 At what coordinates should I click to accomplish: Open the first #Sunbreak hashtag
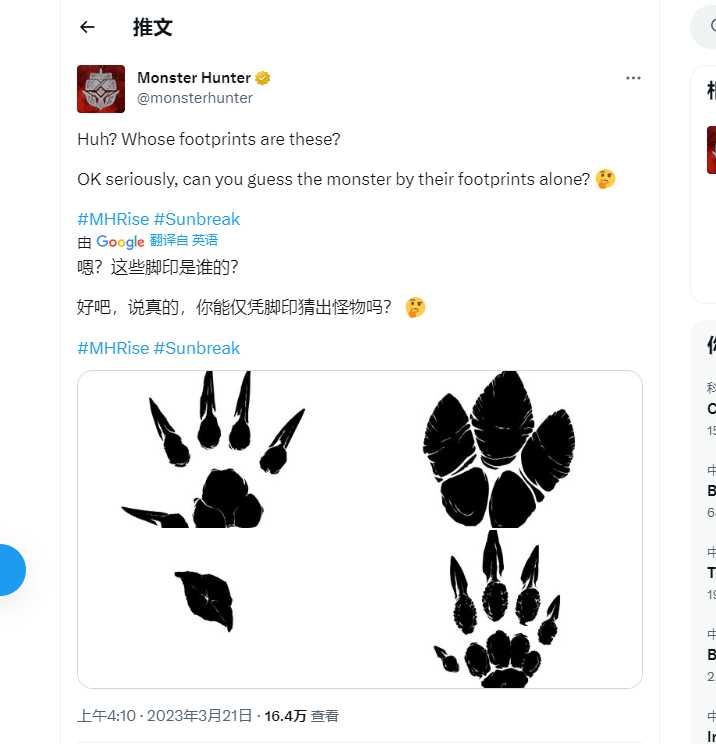(197, 219)
